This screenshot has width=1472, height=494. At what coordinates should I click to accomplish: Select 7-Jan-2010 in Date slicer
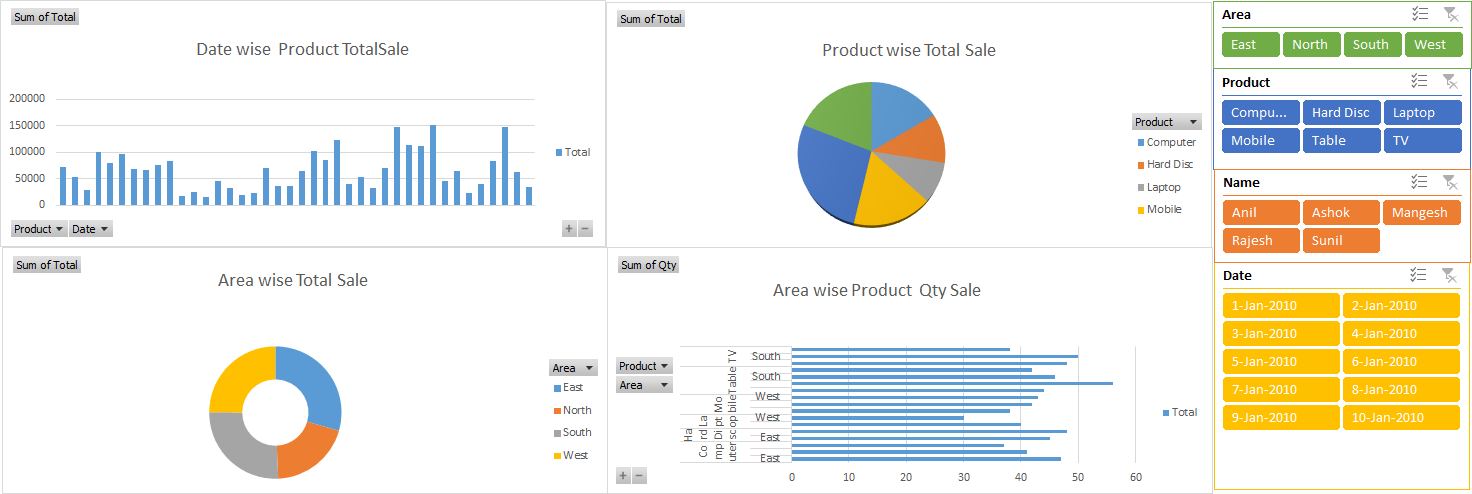point(1280,389)
